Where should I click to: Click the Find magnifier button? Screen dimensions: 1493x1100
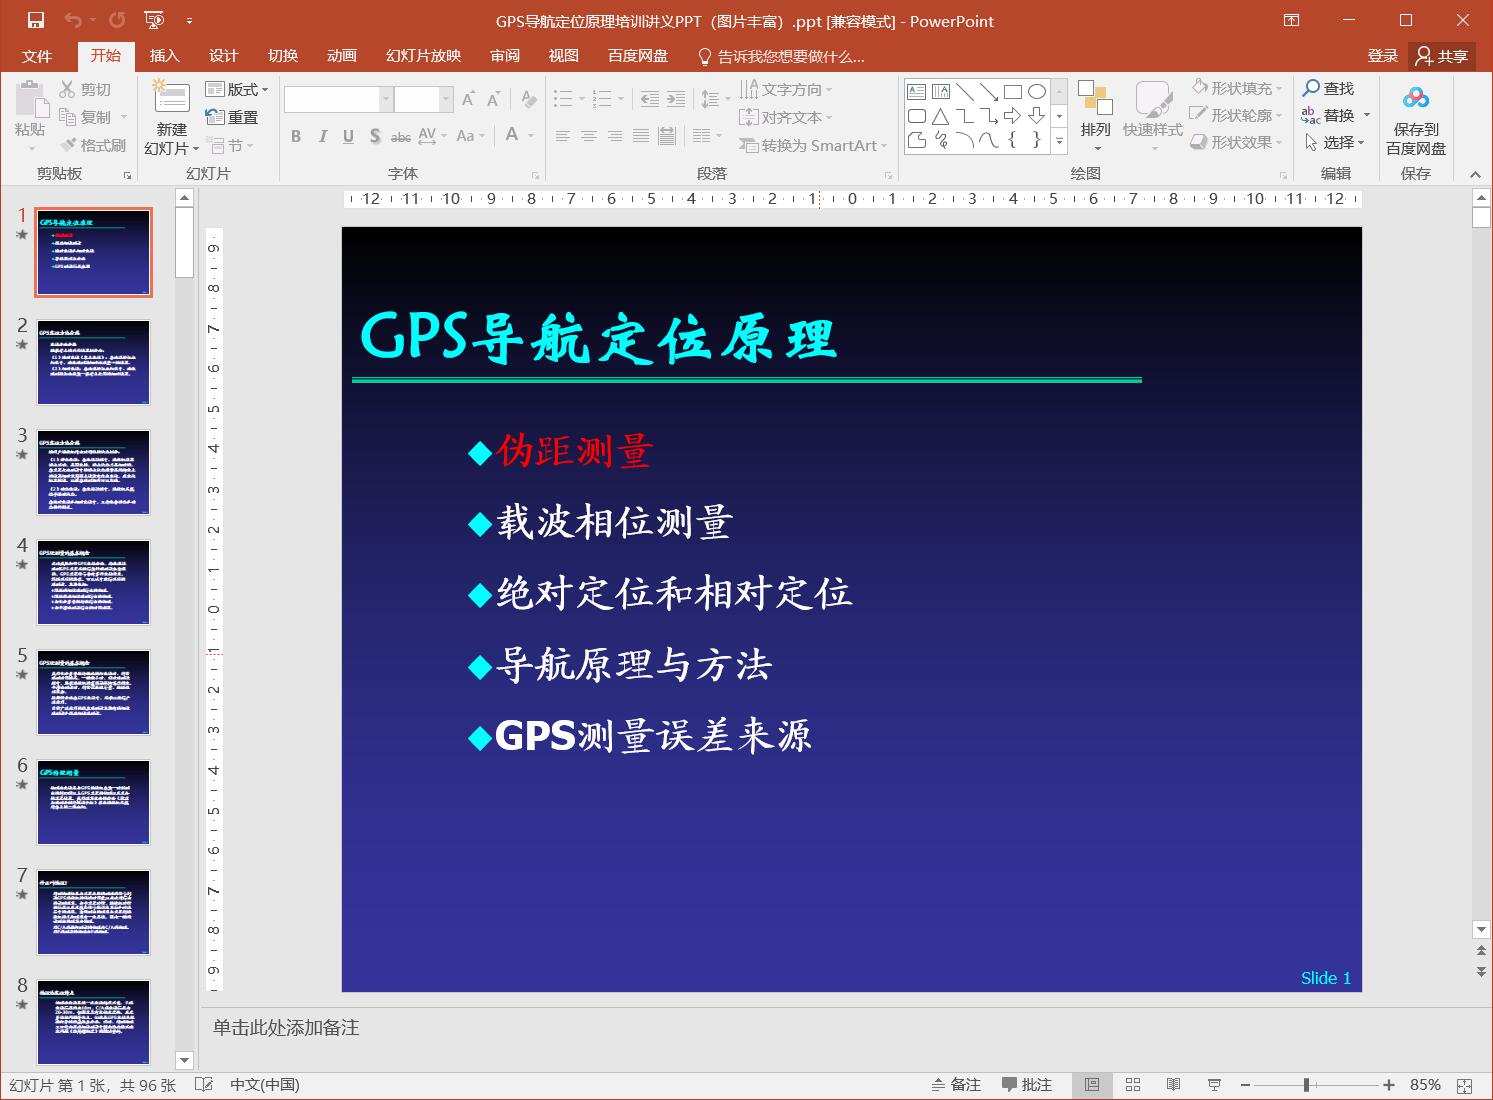1328,88
